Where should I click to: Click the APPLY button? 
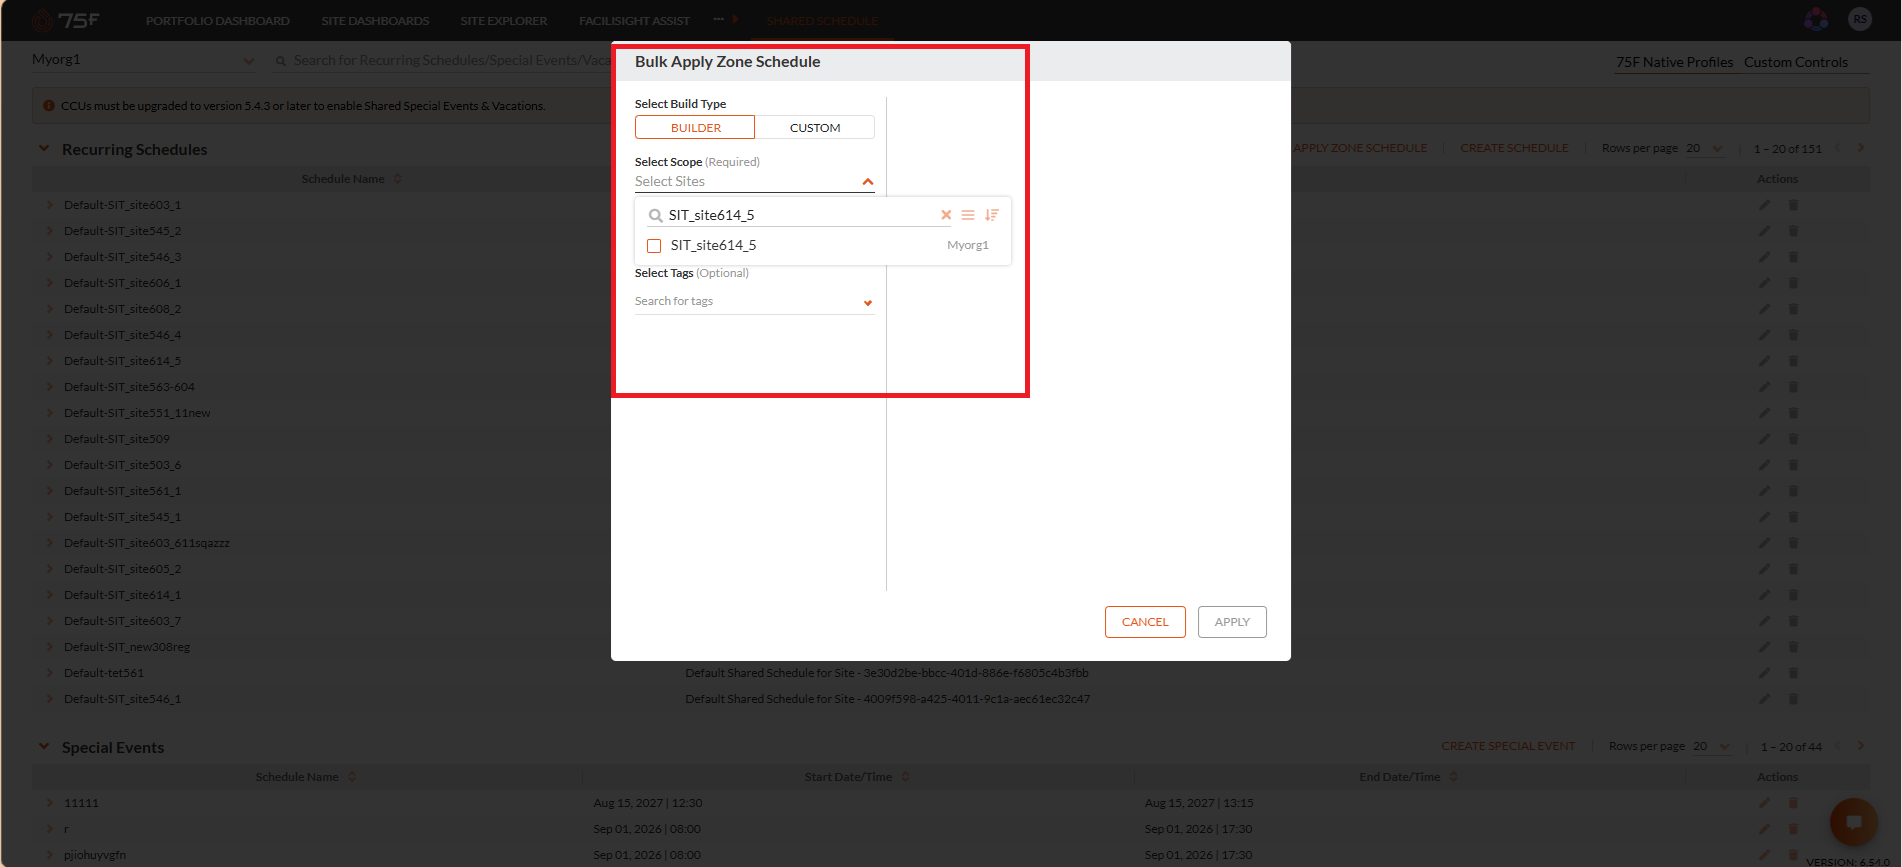(1232, 622)
